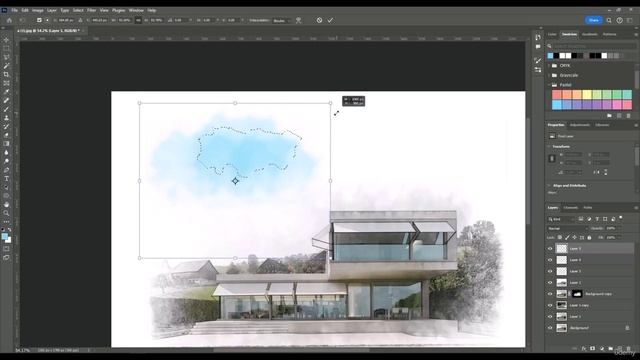The height and width of the screenshot is (360, 640).
Task: Hide Layer 5 visibility eye
Action: [550, 249]
